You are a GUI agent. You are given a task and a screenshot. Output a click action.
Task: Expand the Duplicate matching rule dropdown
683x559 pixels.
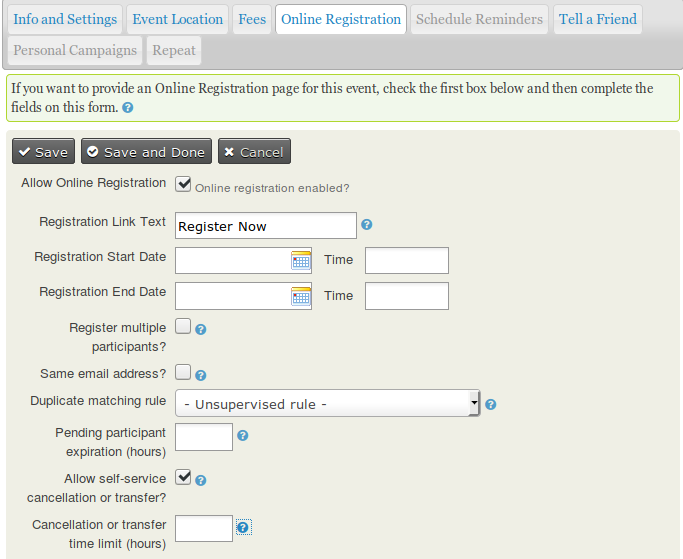coord(328,404)
